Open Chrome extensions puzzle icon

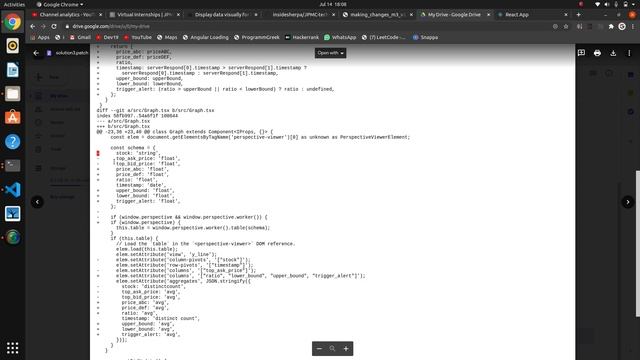point(611,26)
